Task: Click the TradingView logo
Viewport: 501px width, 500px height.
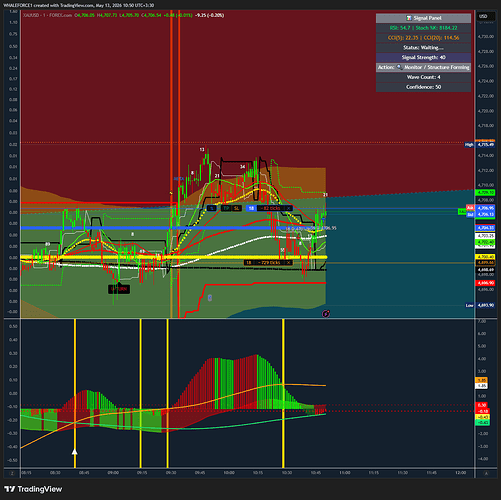Action: click(x=34, y=489)
